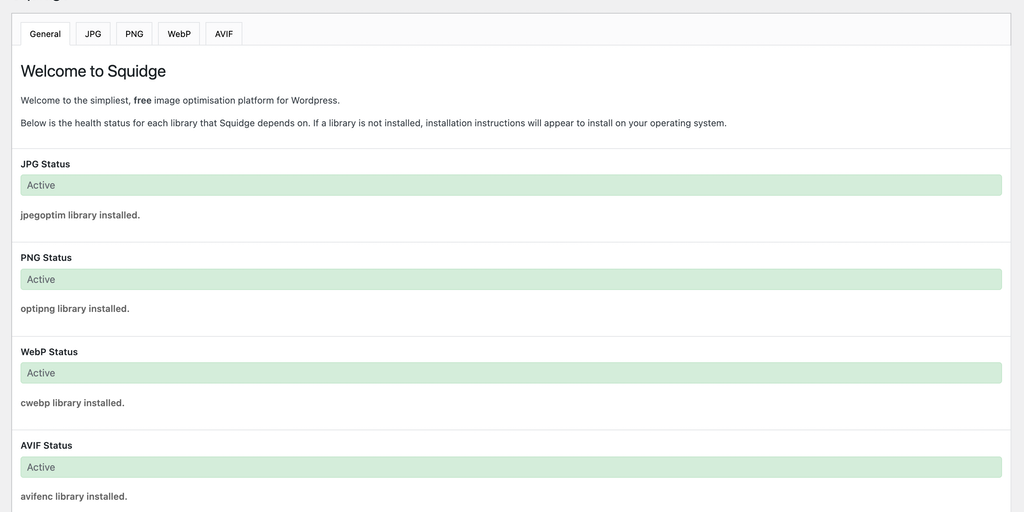The height and width of the screenshot is (512, 1024).
Task: Click the free image optimisation platform sentence
Action: 180,100
